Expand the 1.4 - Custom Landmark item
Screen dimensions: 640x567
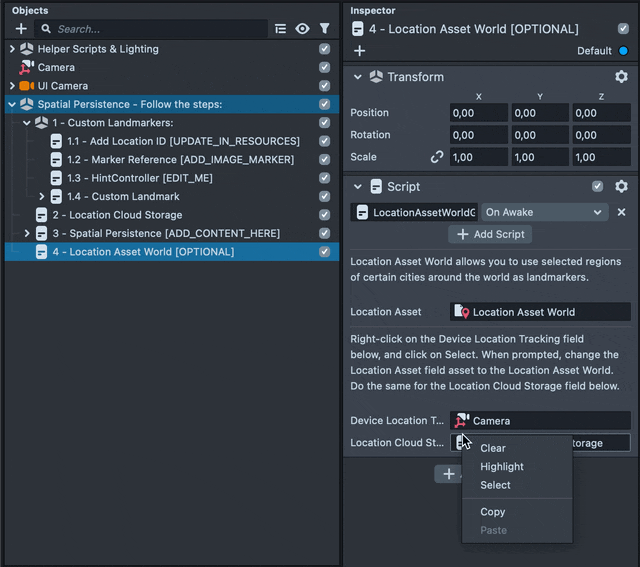point(42,197)
